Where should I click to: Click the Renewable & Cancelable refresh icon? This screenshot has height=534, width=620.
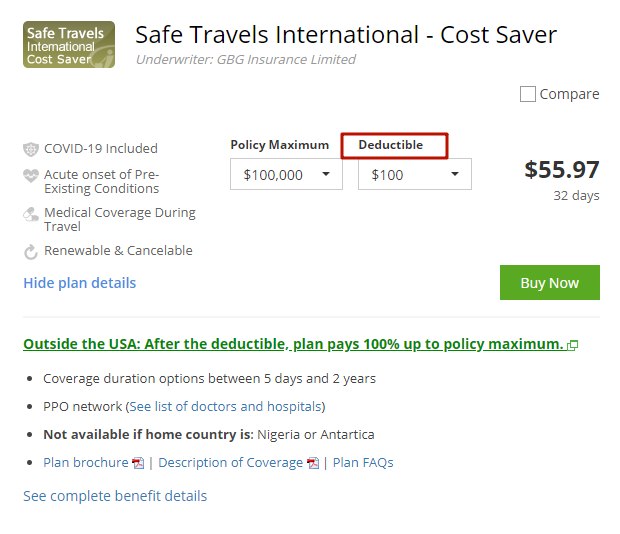[x=31, y=252]
